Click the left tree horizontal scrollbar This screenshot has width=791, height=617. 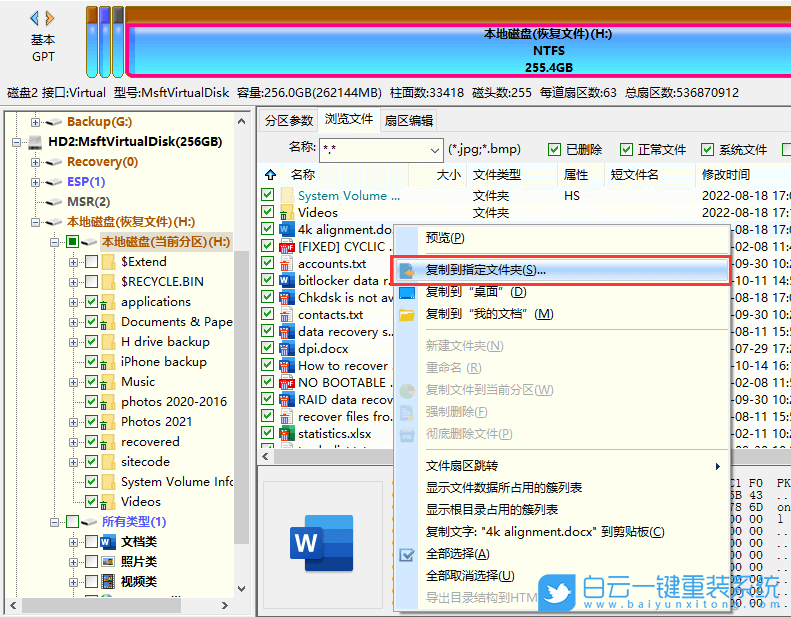(120, 606)
